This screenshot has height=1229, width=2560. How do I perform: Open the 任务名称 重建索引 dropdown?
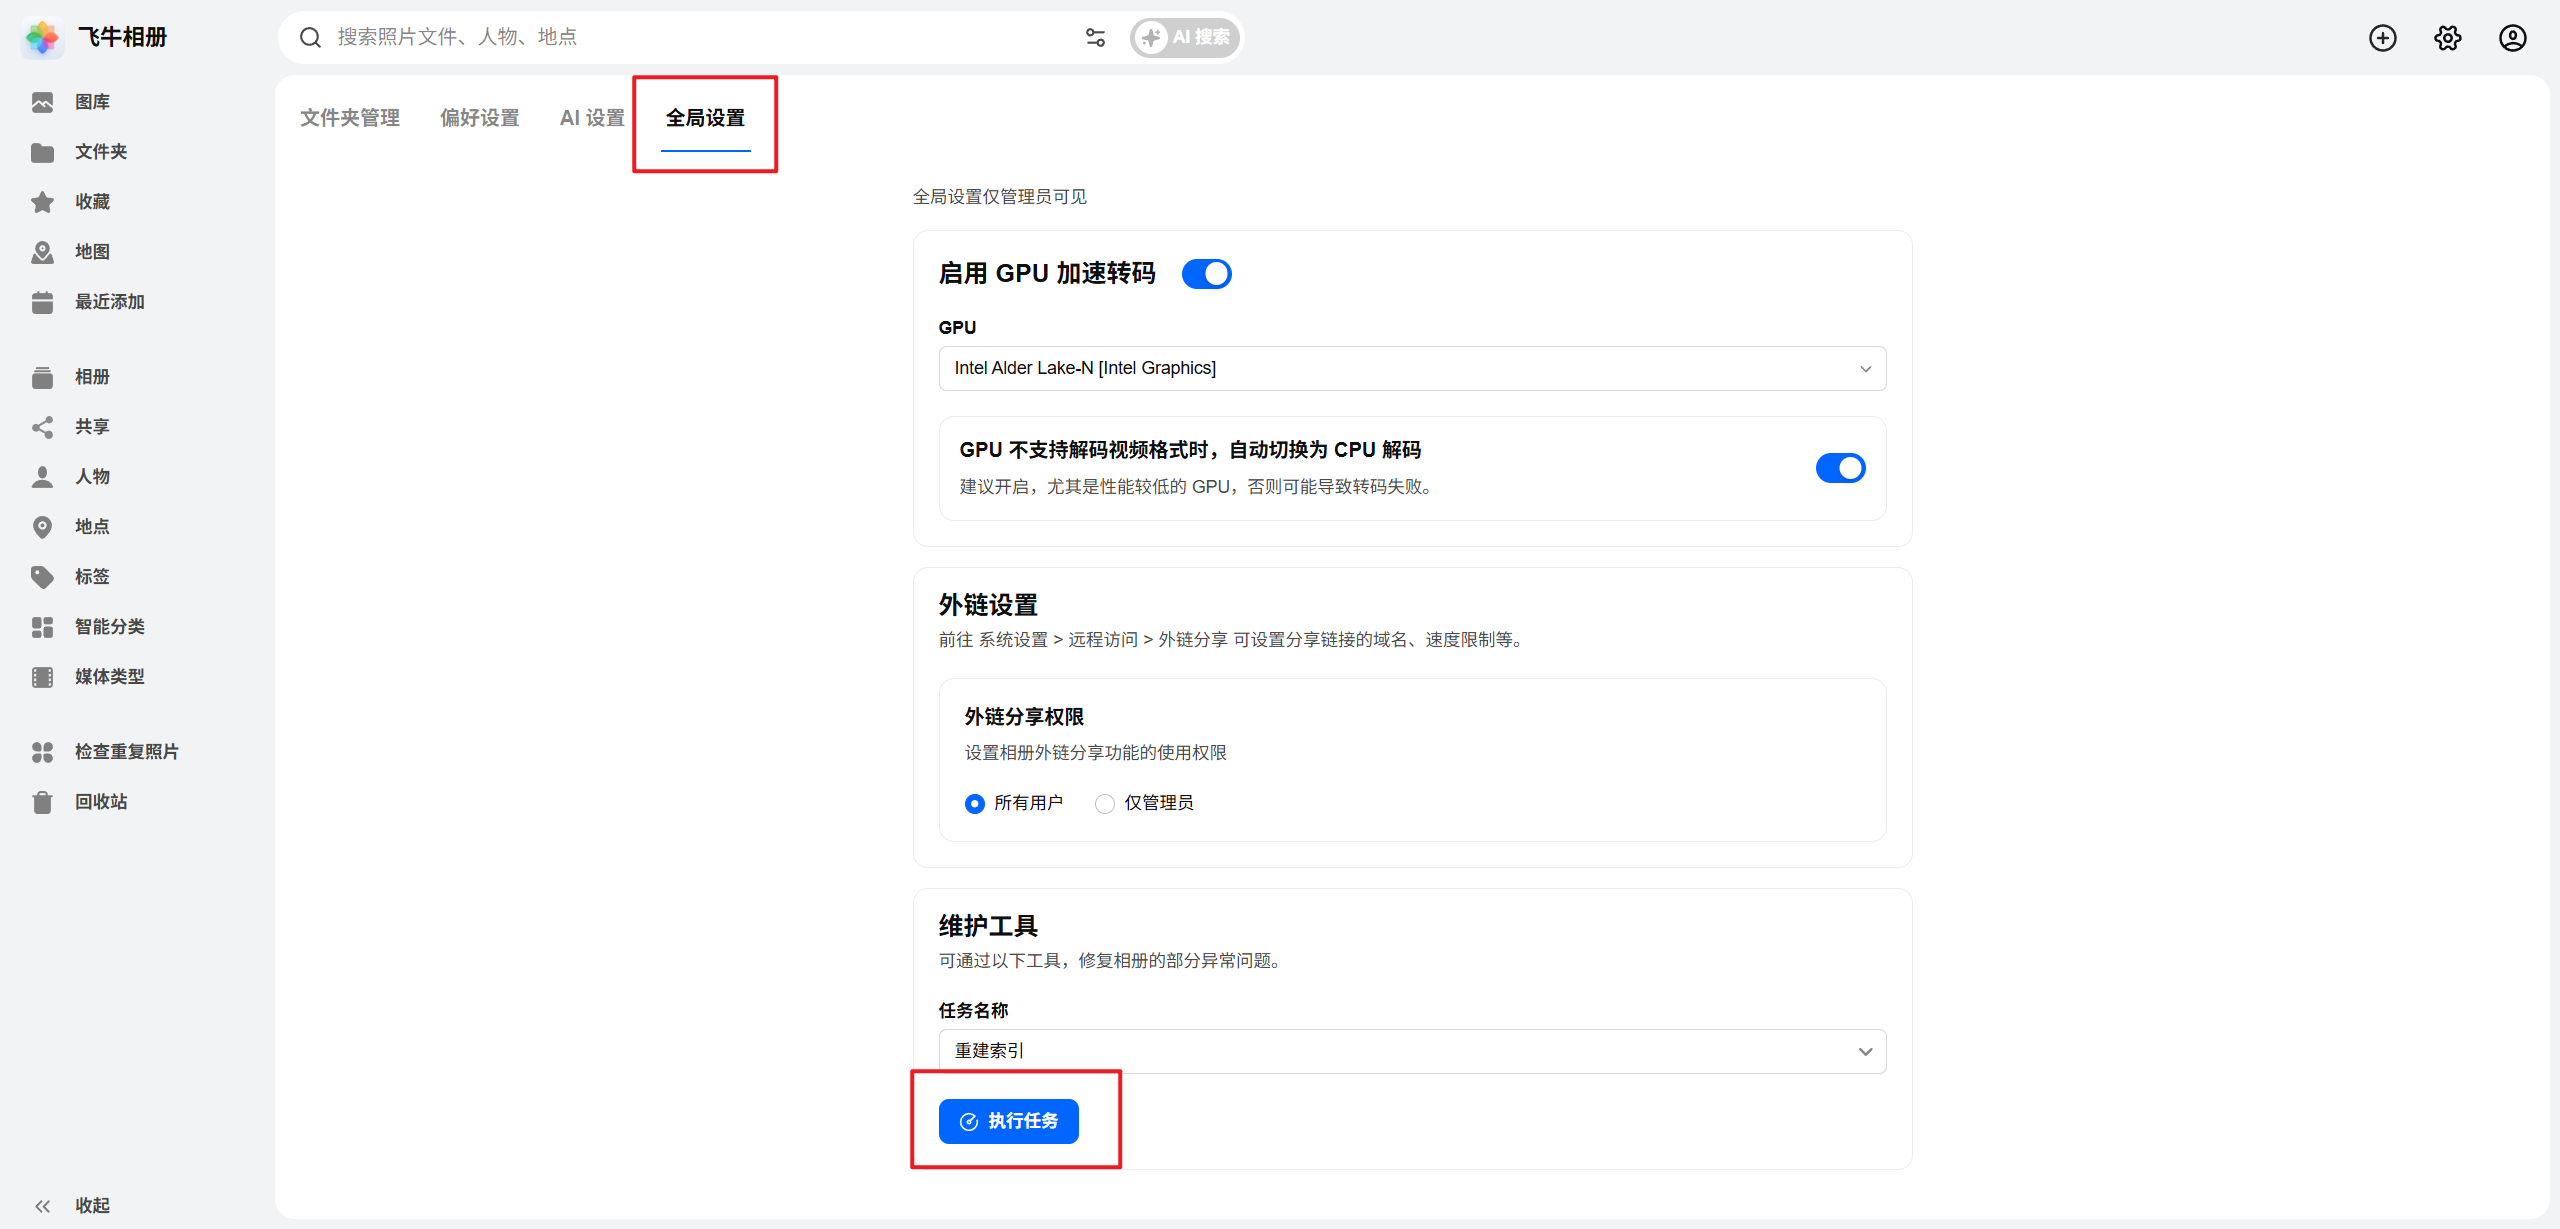click(x=1412, y=1051)
